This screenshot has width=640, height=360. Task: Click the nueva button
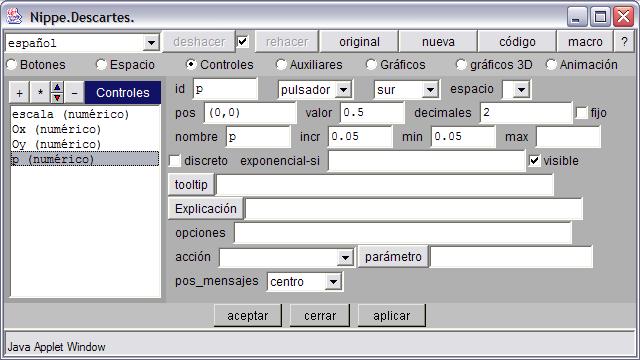point(438,42)
